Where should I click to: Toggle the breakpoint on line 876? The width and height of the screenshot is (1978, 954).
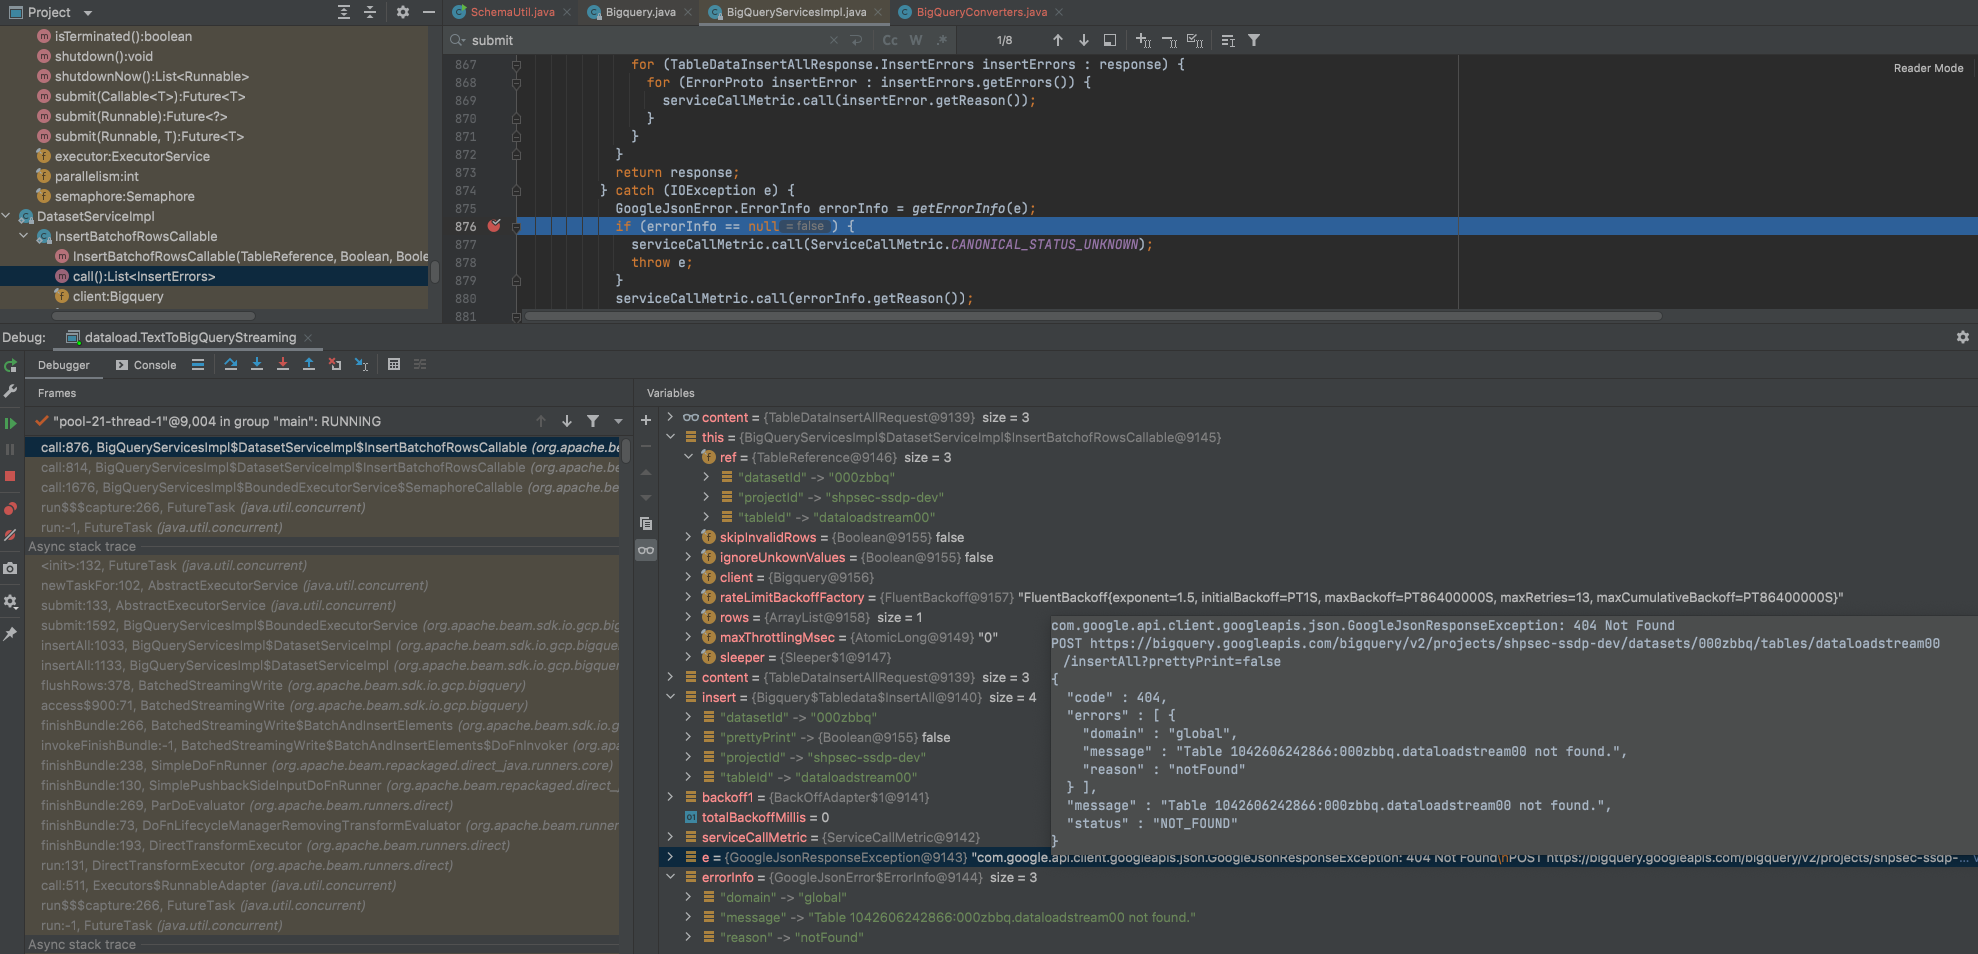pos(493,227)
